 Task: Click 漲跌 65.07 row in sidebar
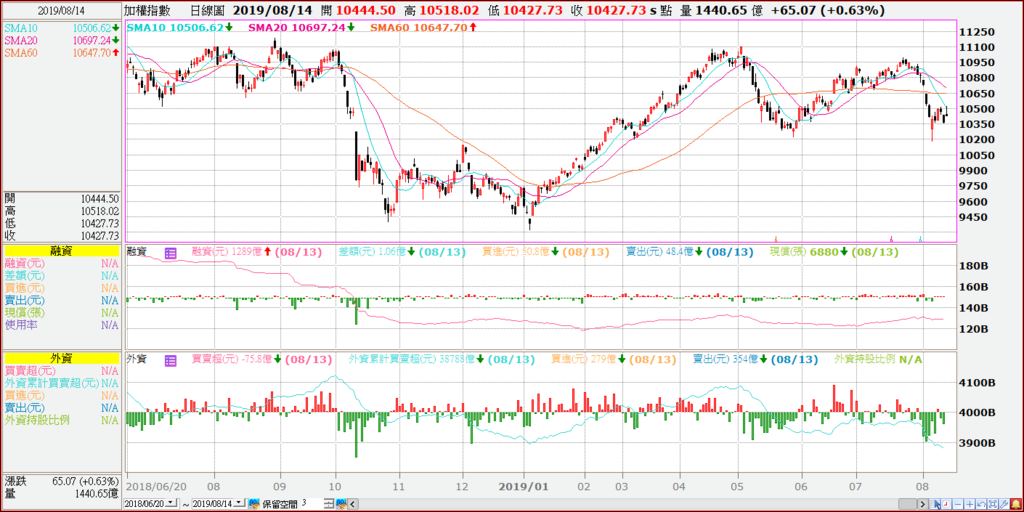pyautogui.click(x=61, y=481)
